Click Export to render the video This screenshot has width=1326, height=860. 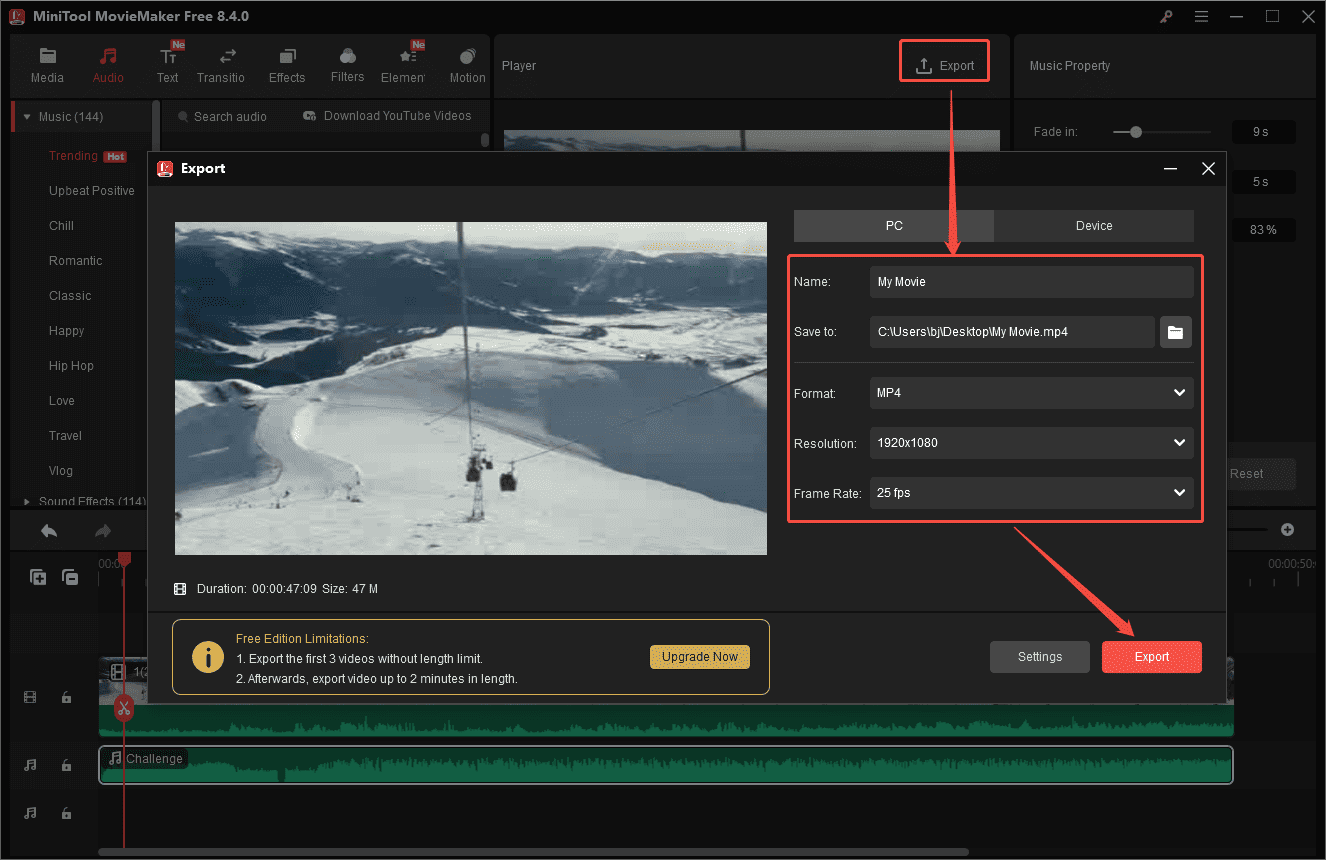(1151, 657)
